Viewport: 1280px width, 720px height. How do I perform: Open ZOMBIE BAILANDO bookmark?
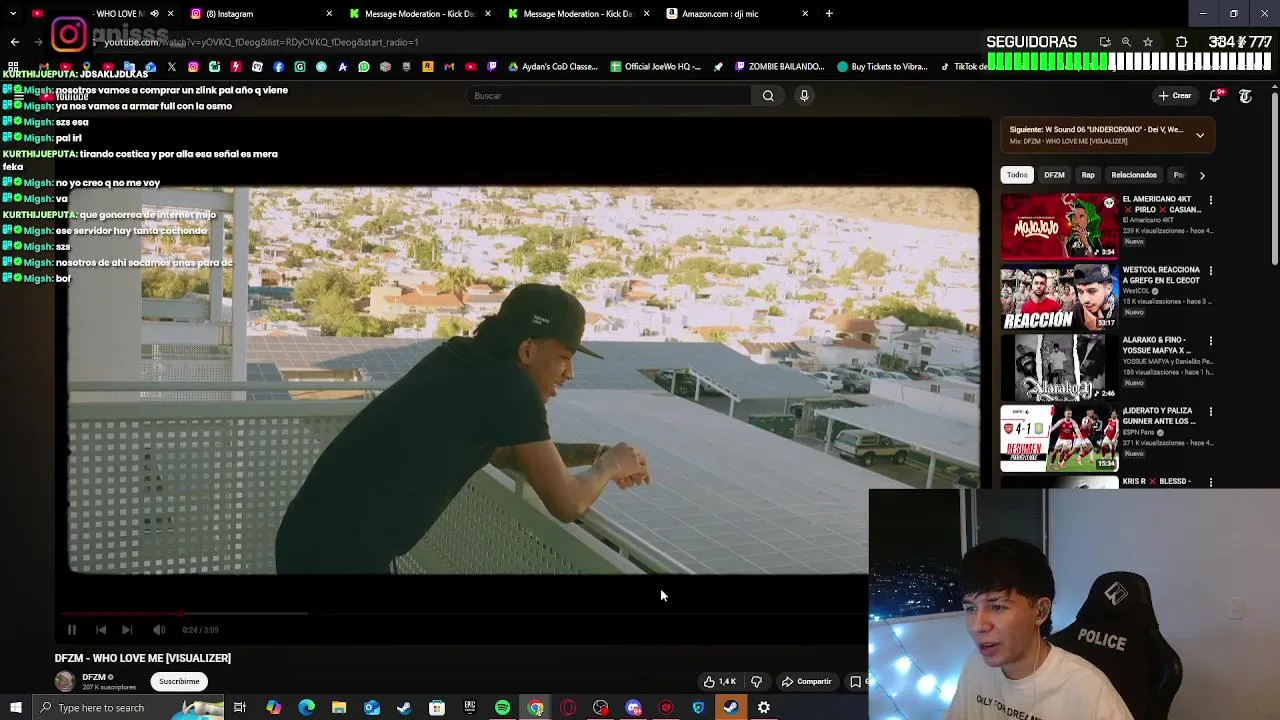tap(779, 67)
